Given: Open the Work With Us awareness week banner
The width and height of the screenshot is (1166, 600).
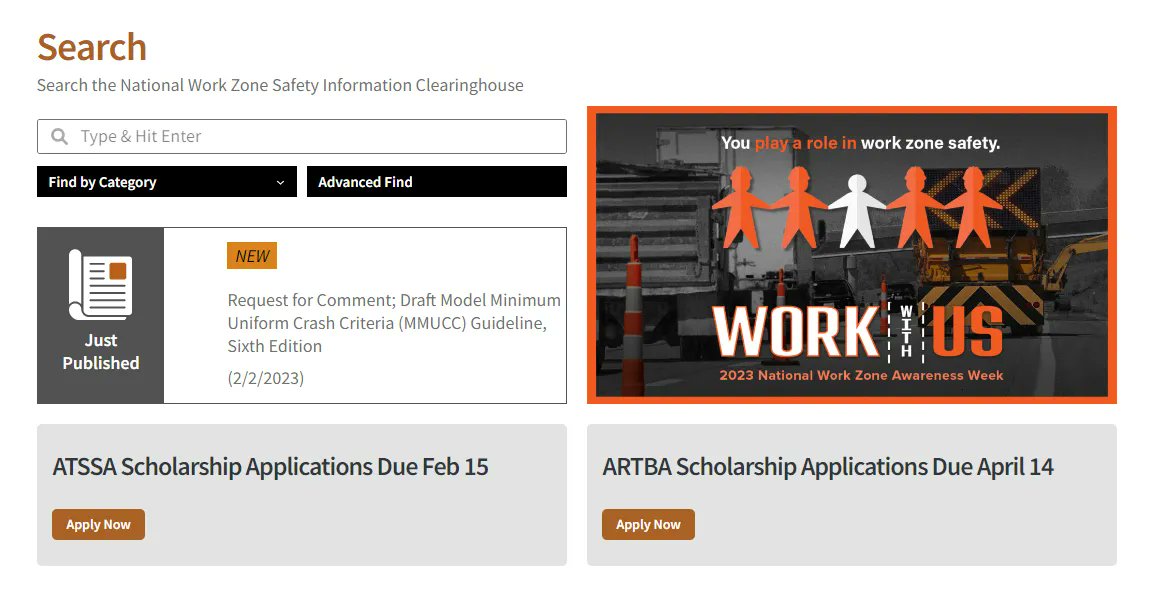Looking at the screenshot, I should click(x=851, y=255).
